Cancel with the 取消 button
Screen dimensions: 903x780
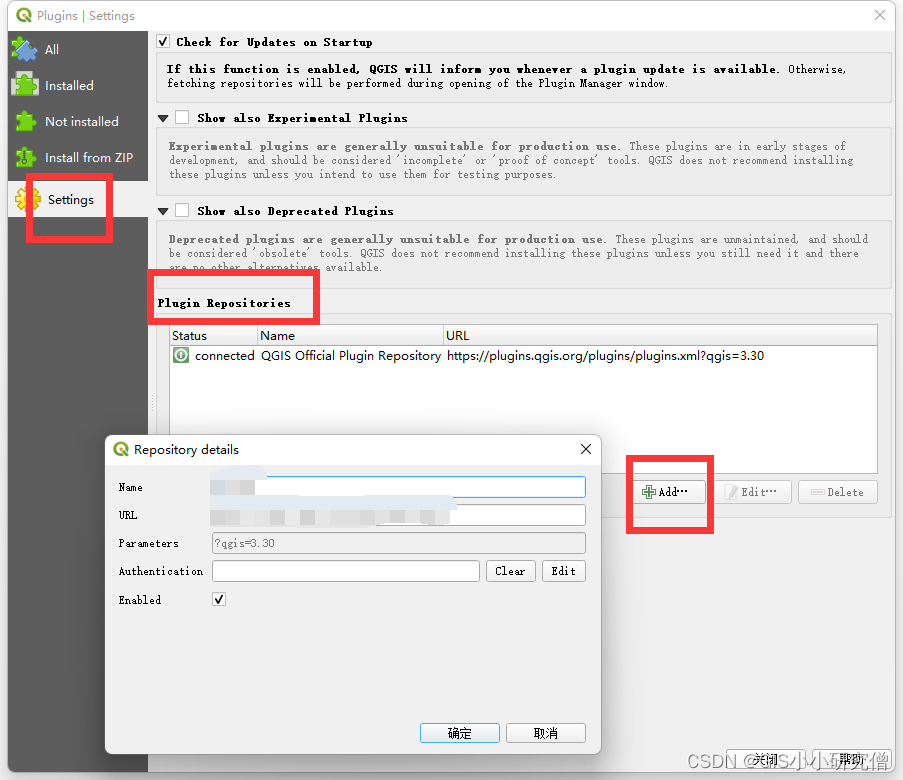click(546, 733)
